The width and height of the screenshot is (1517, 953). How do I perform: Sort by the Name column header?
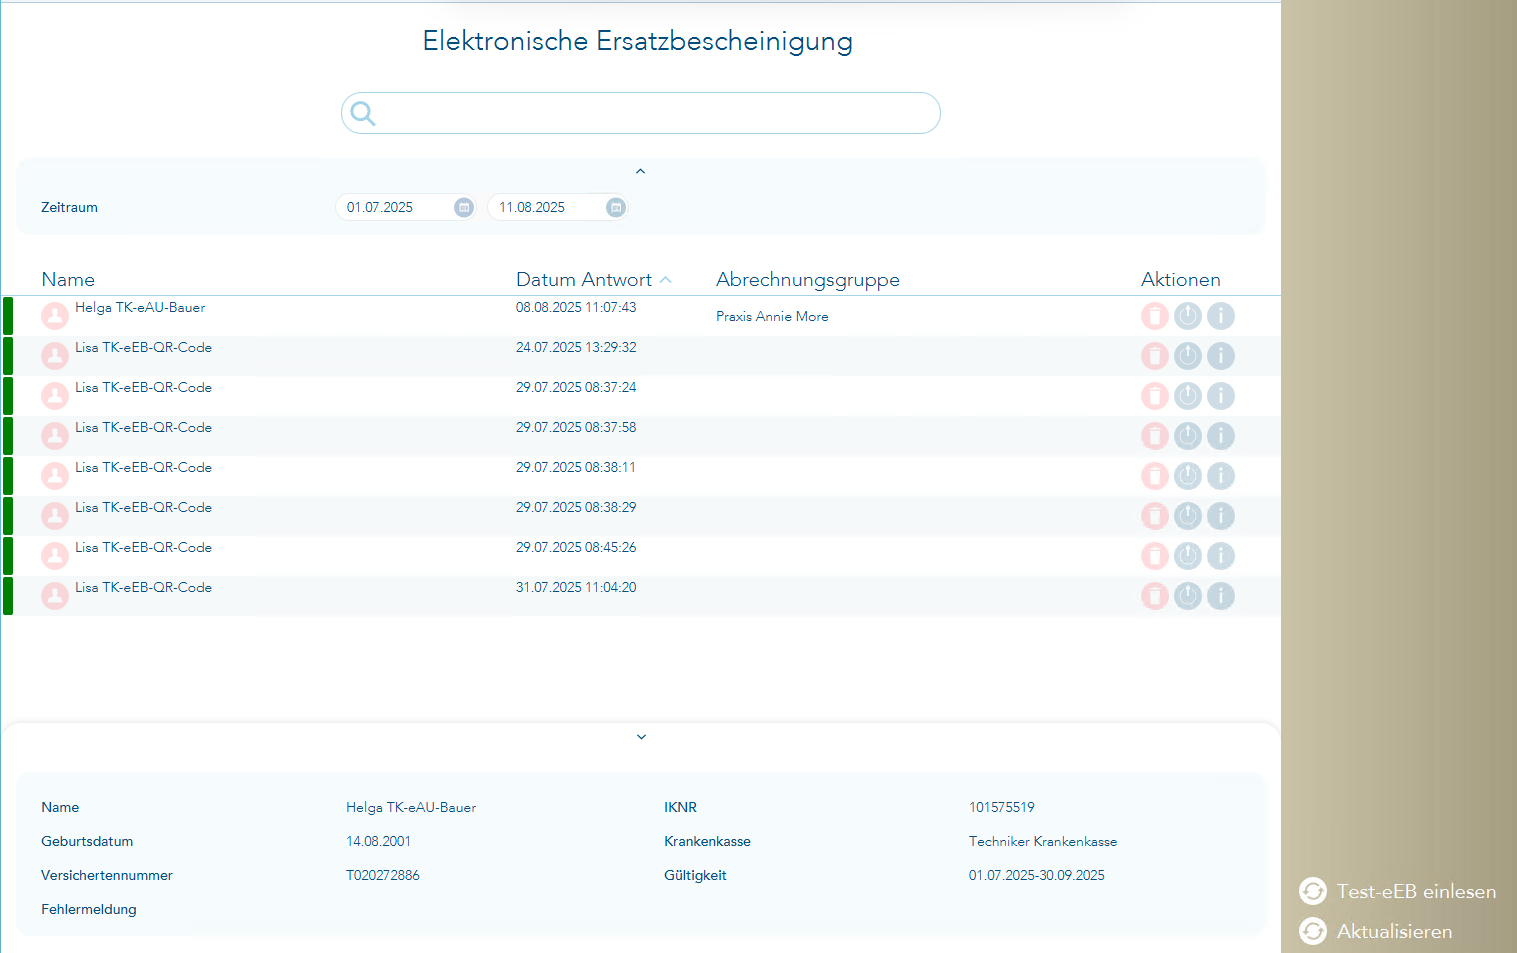(68, 280)
